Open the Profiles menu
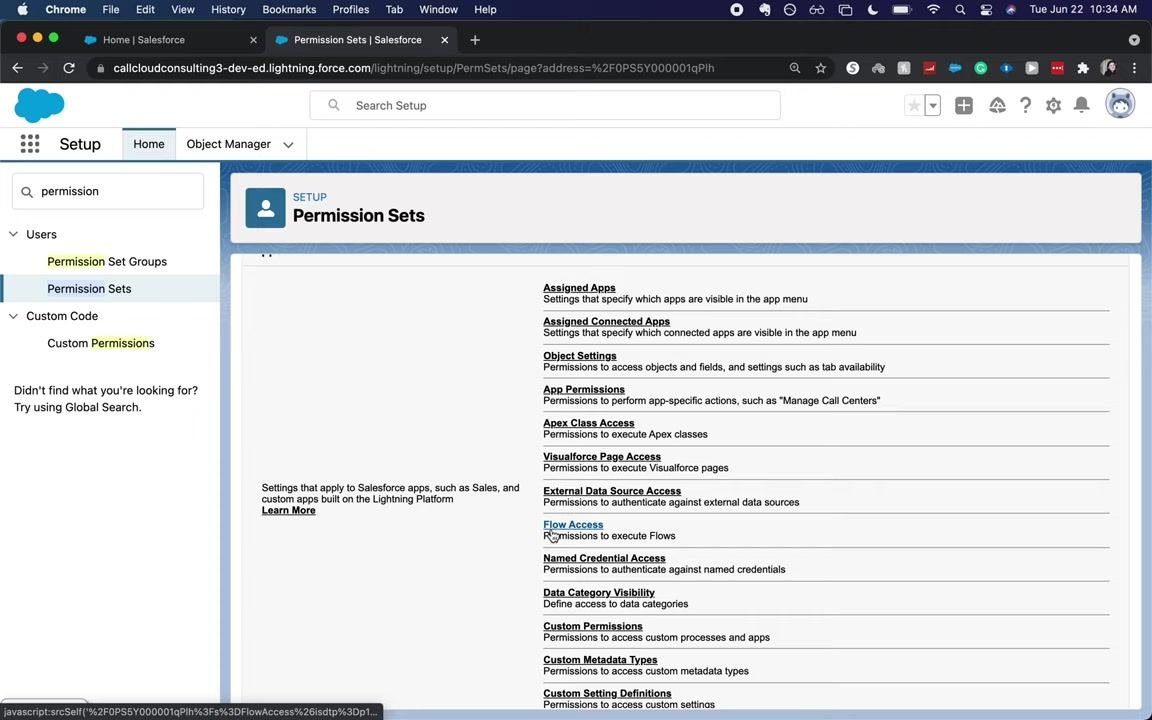1152x720 pixels. click(350, 10)
